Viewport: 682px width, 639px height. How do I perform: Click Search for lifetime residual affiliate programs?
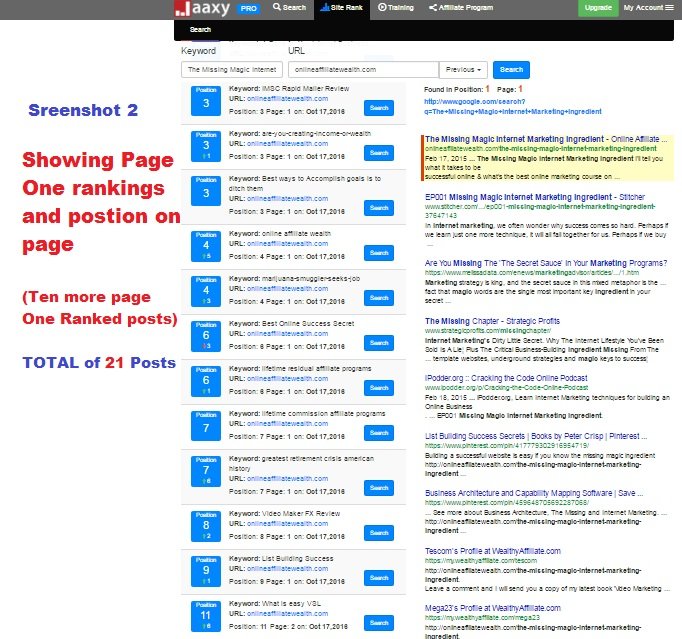point(379,388)
